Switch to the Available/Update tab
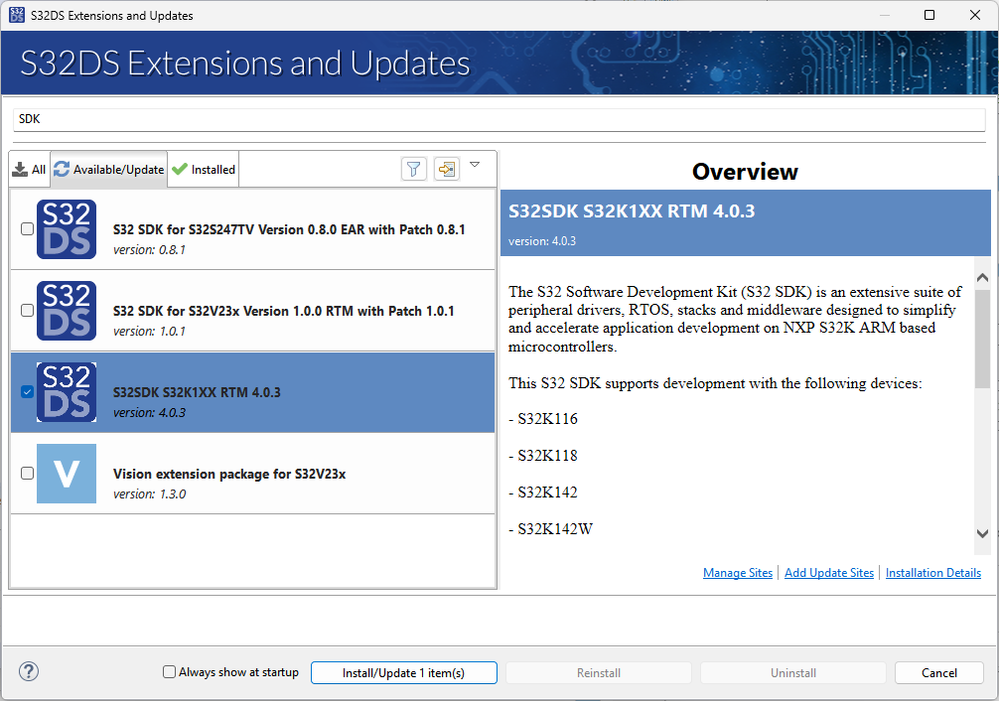The width and height of the screenshot is (999, 701). 109,170
